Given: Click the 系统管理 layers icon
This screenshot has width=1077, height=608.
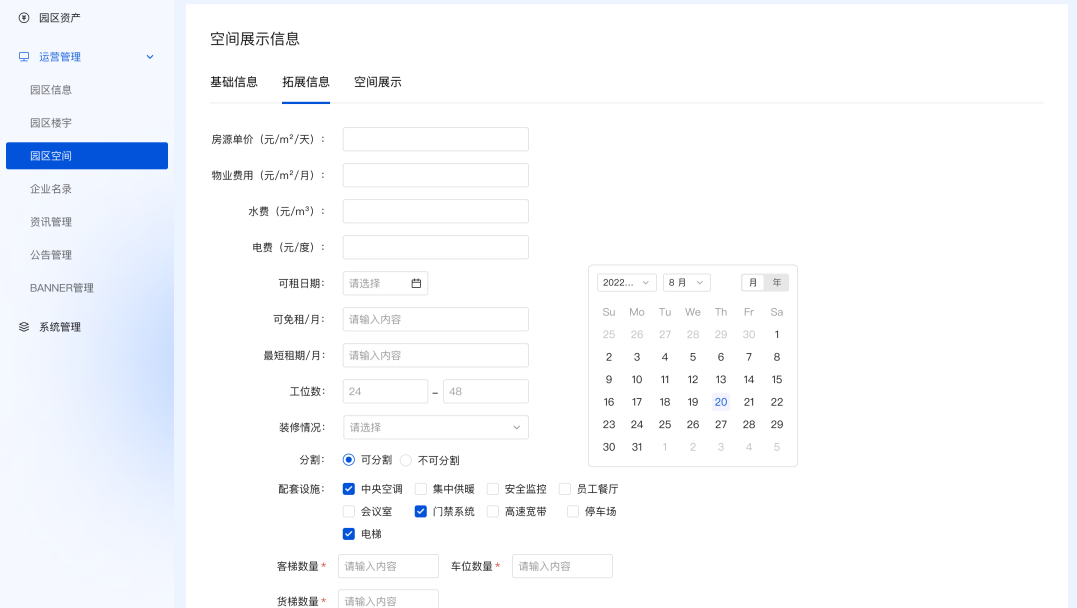Looking at the screenshot, I should (24, 327).
